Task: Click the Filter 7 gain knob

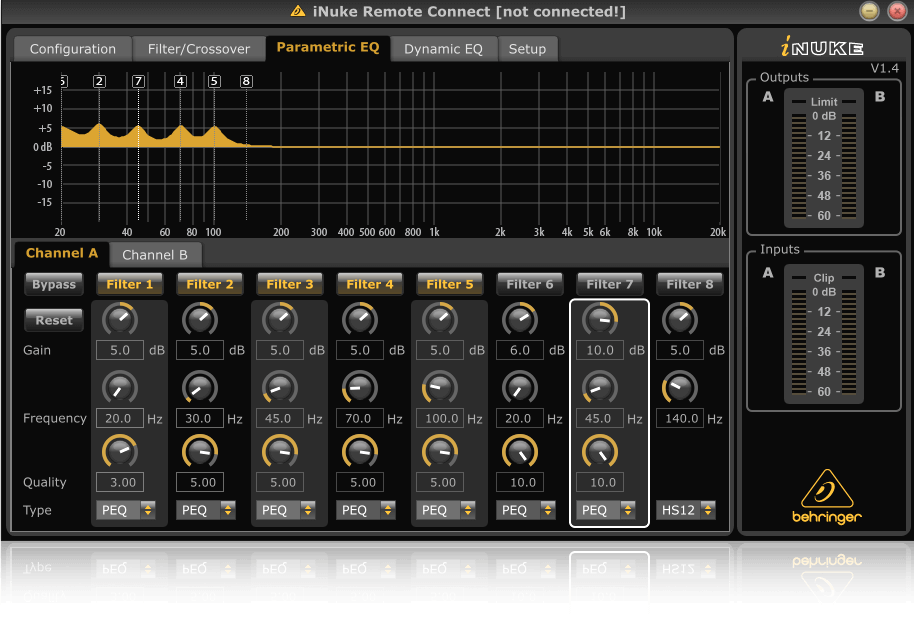Action: click(600, 320)
